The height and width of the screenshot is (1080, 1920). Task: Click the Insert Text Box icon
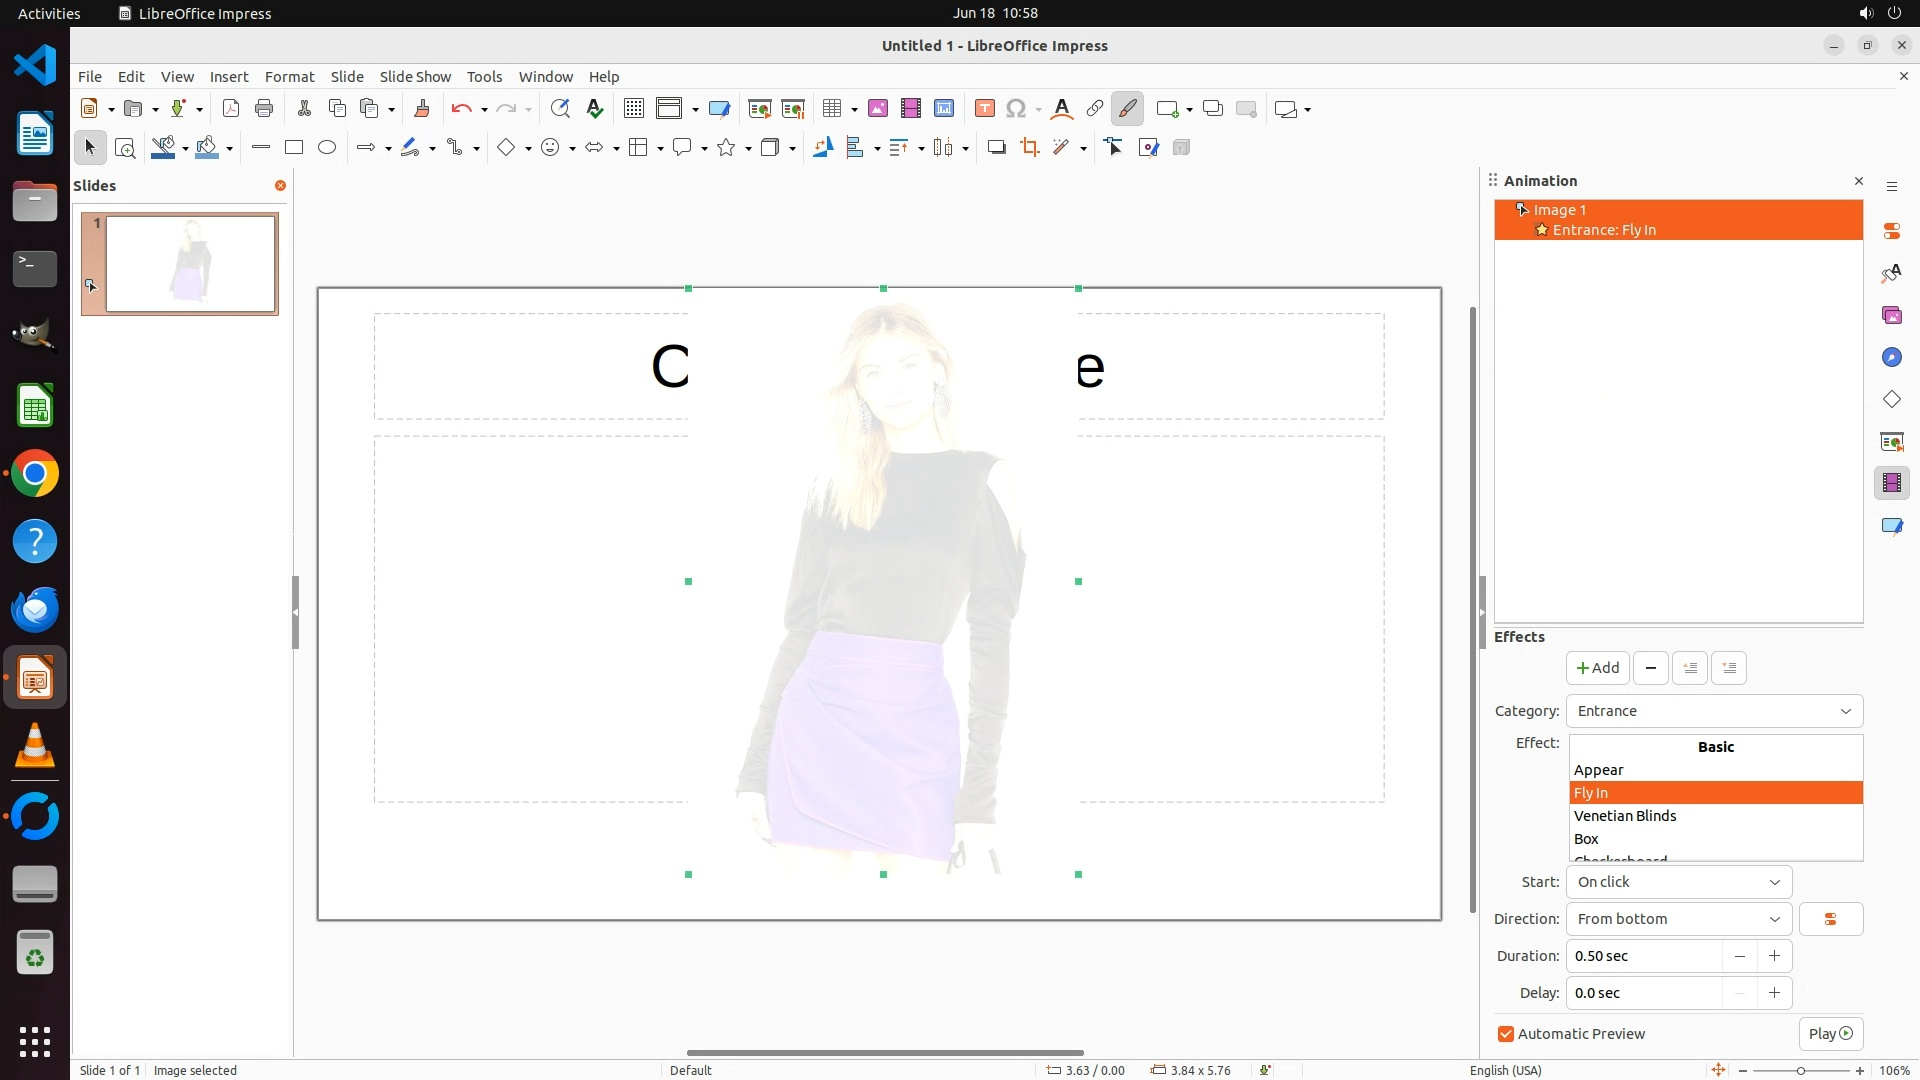[x=985, y=109]
